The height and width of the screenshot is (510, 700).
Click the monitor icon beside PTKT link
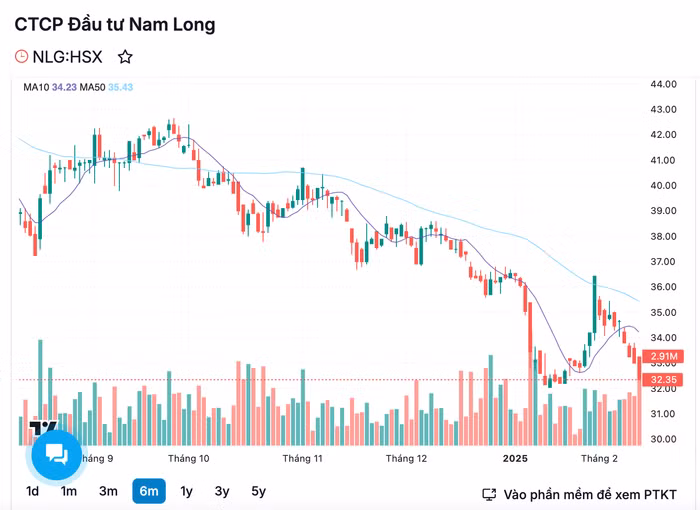(489, 494)
